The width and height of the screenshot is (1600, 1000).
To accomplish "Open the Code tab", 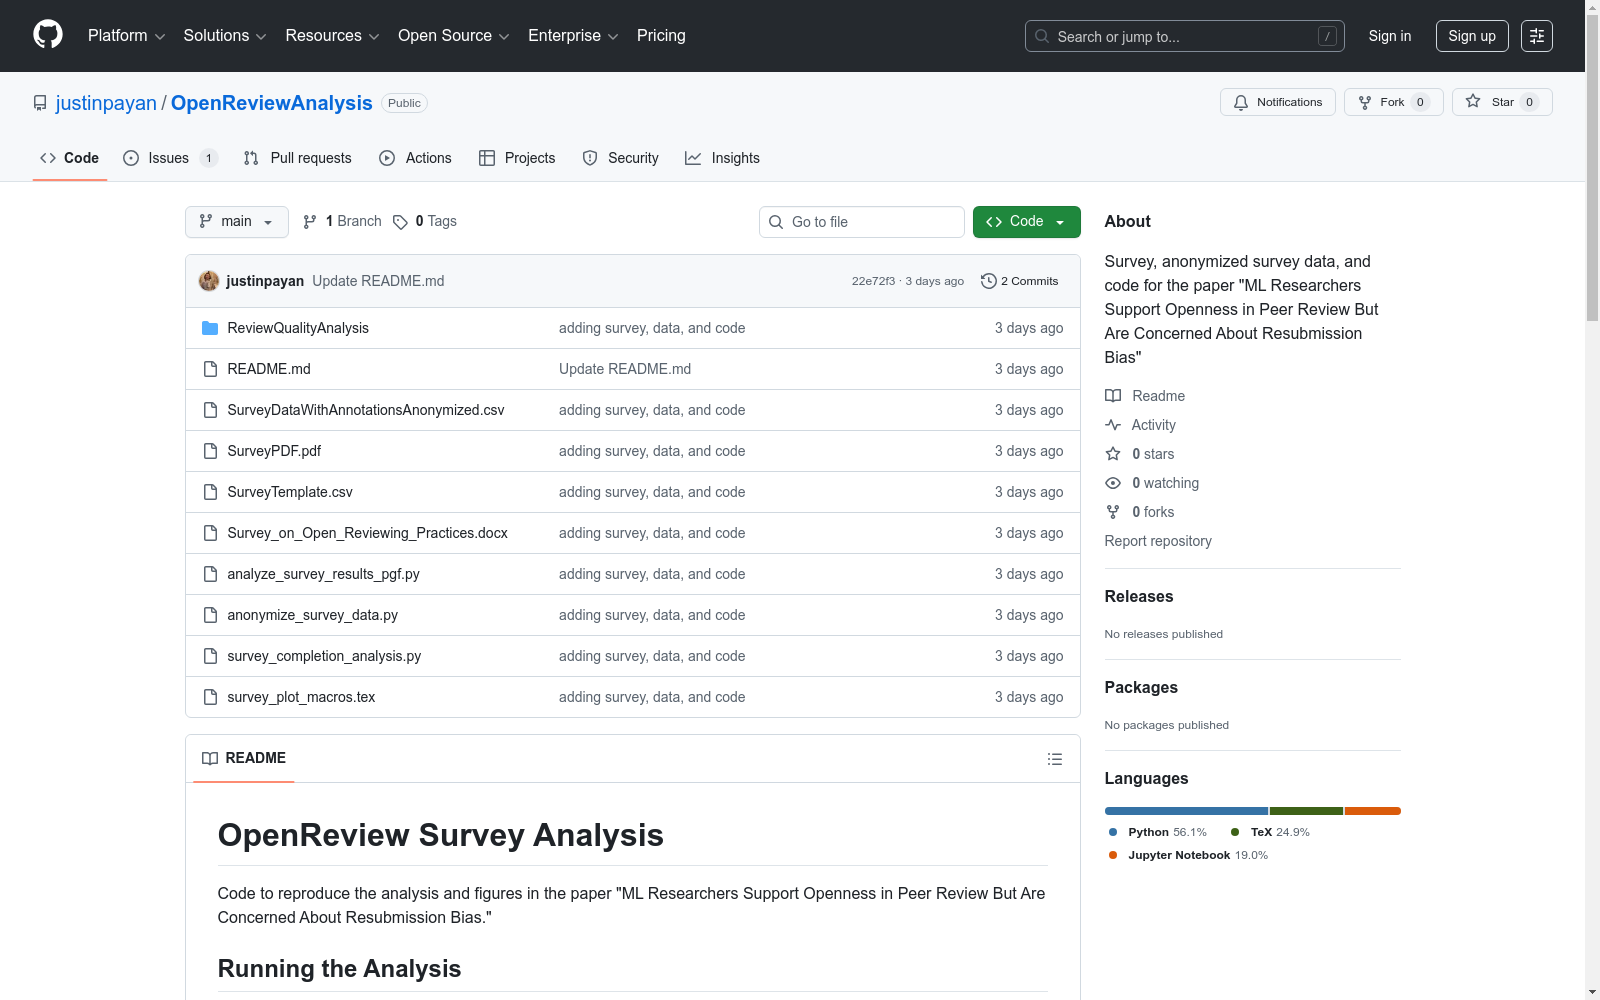I will coord(70,158).
